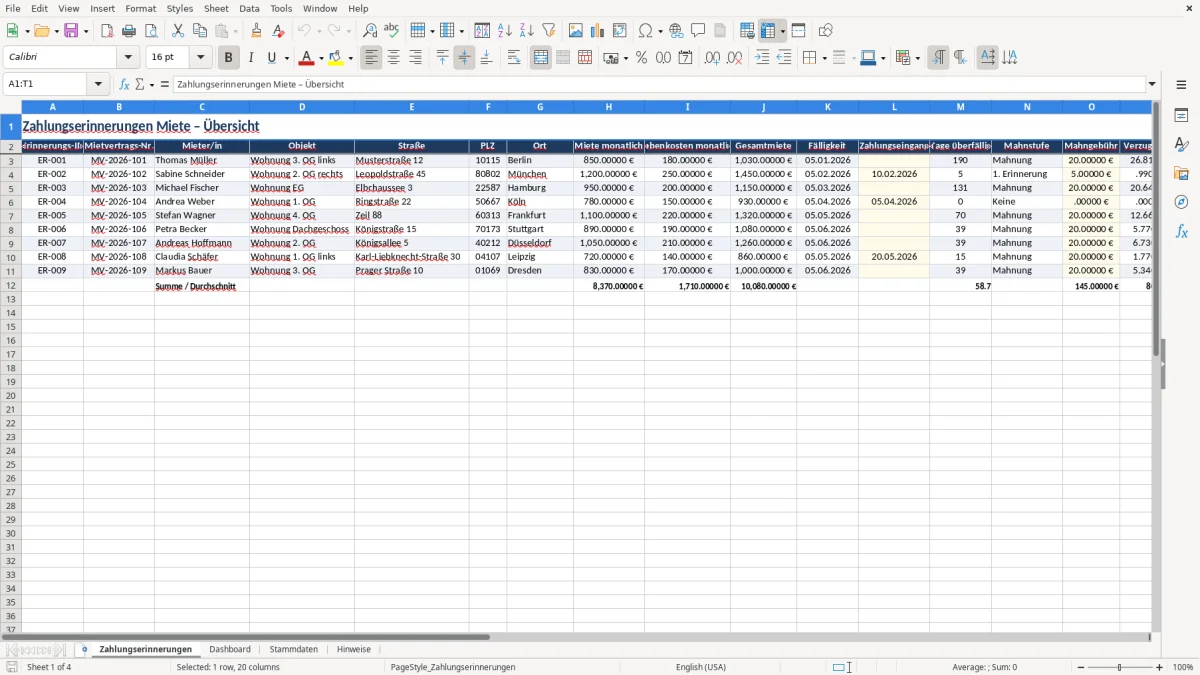Apply the yellow background color swatch
Viewport: 1200px width, 675px height.
tap(337, 58)
